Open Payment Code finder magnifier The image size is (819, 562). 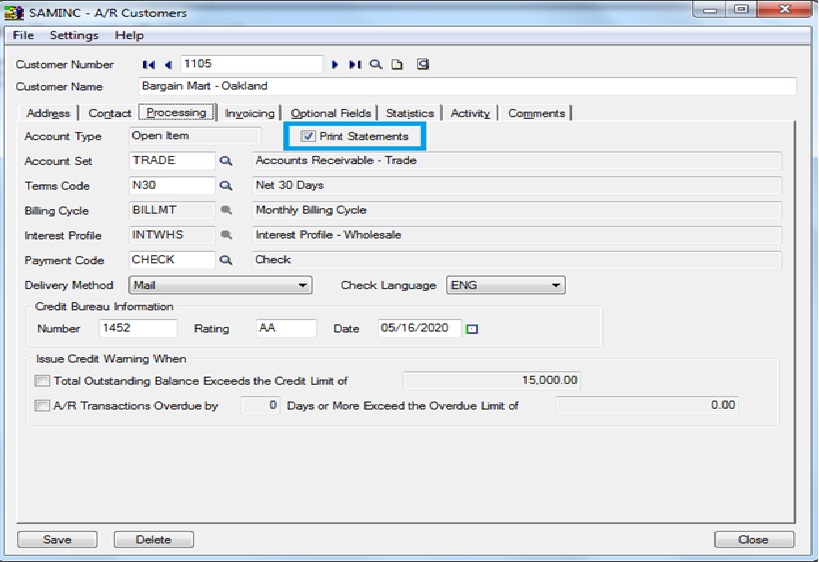click(x=226, y=260)
